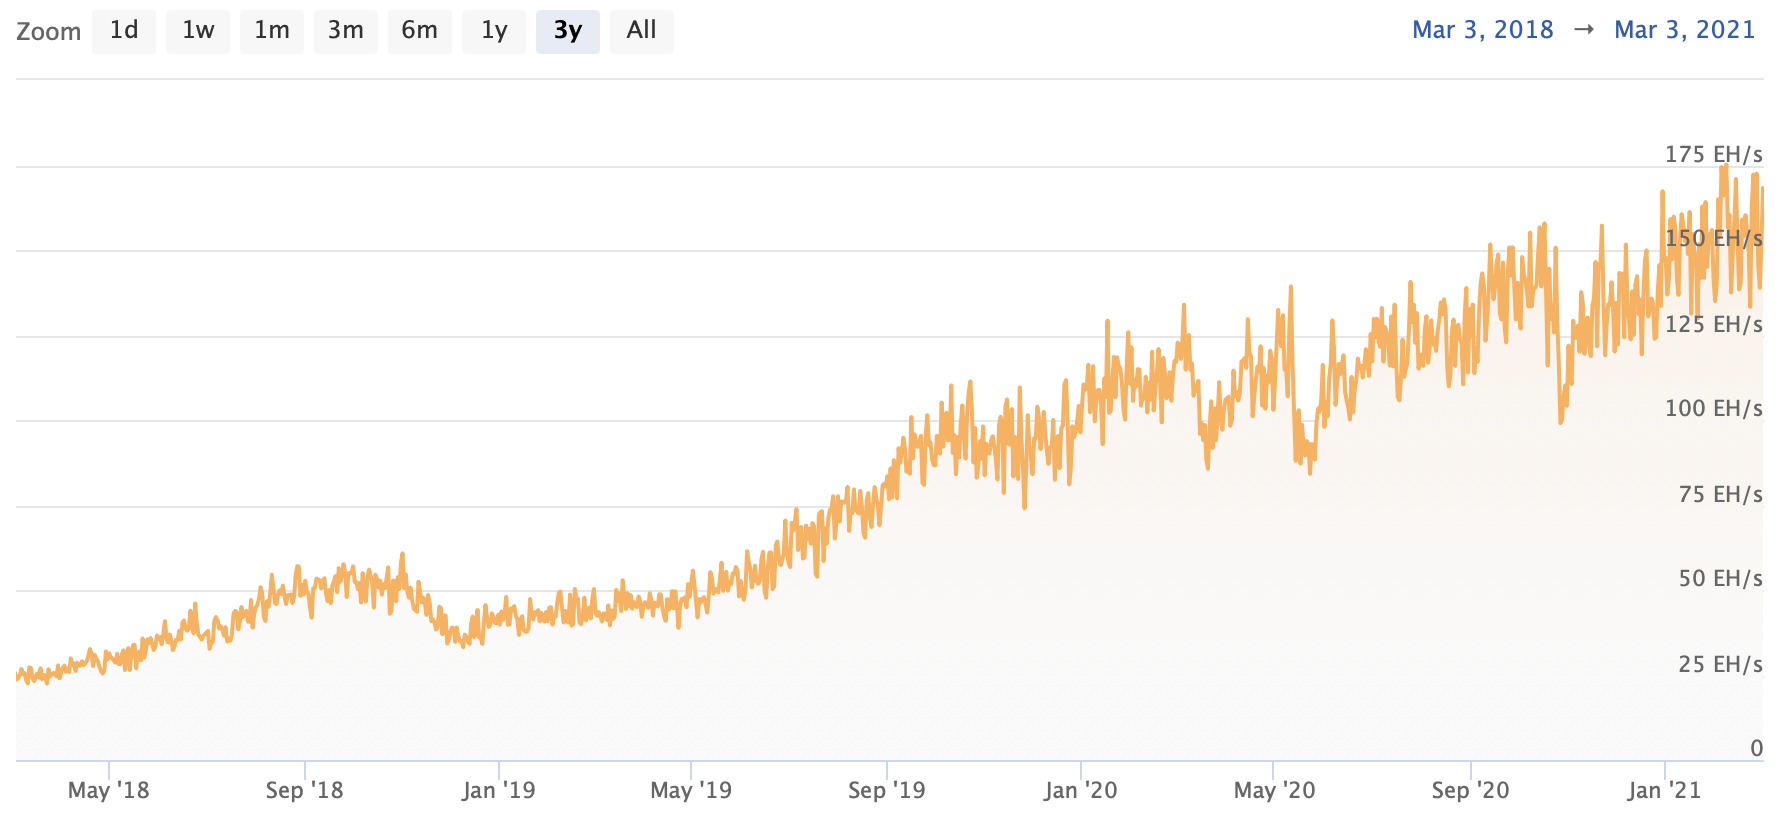Click the Zoom label text

(49, 31)
